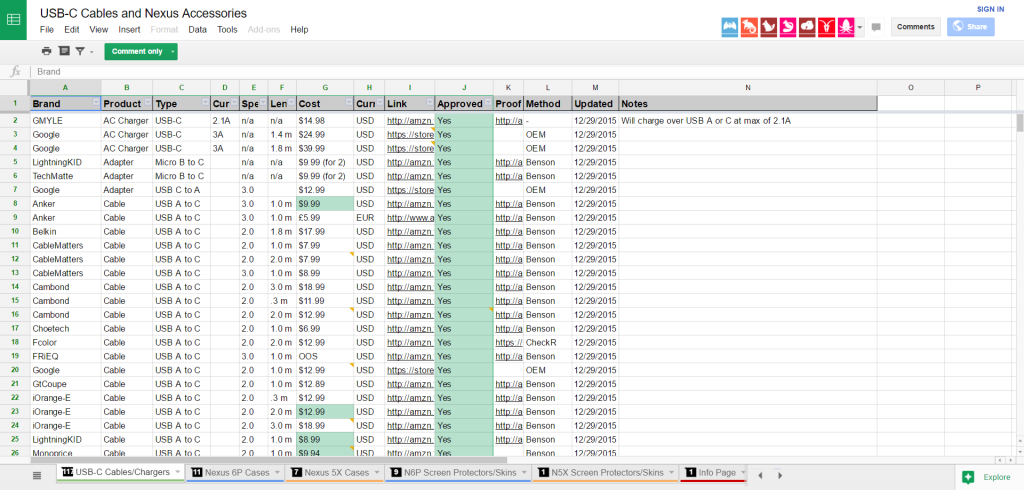Click the print icon in toolbar

[x=46, y=51]
